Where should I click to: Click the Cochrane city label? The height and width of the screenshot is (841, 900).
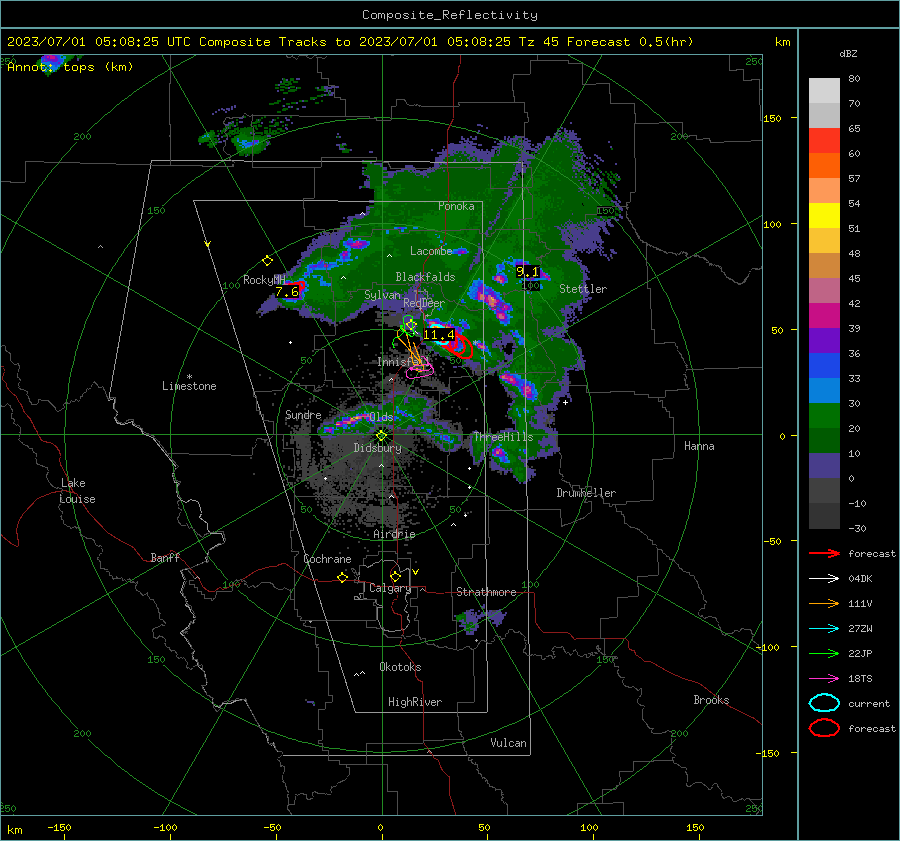[327, 559]
